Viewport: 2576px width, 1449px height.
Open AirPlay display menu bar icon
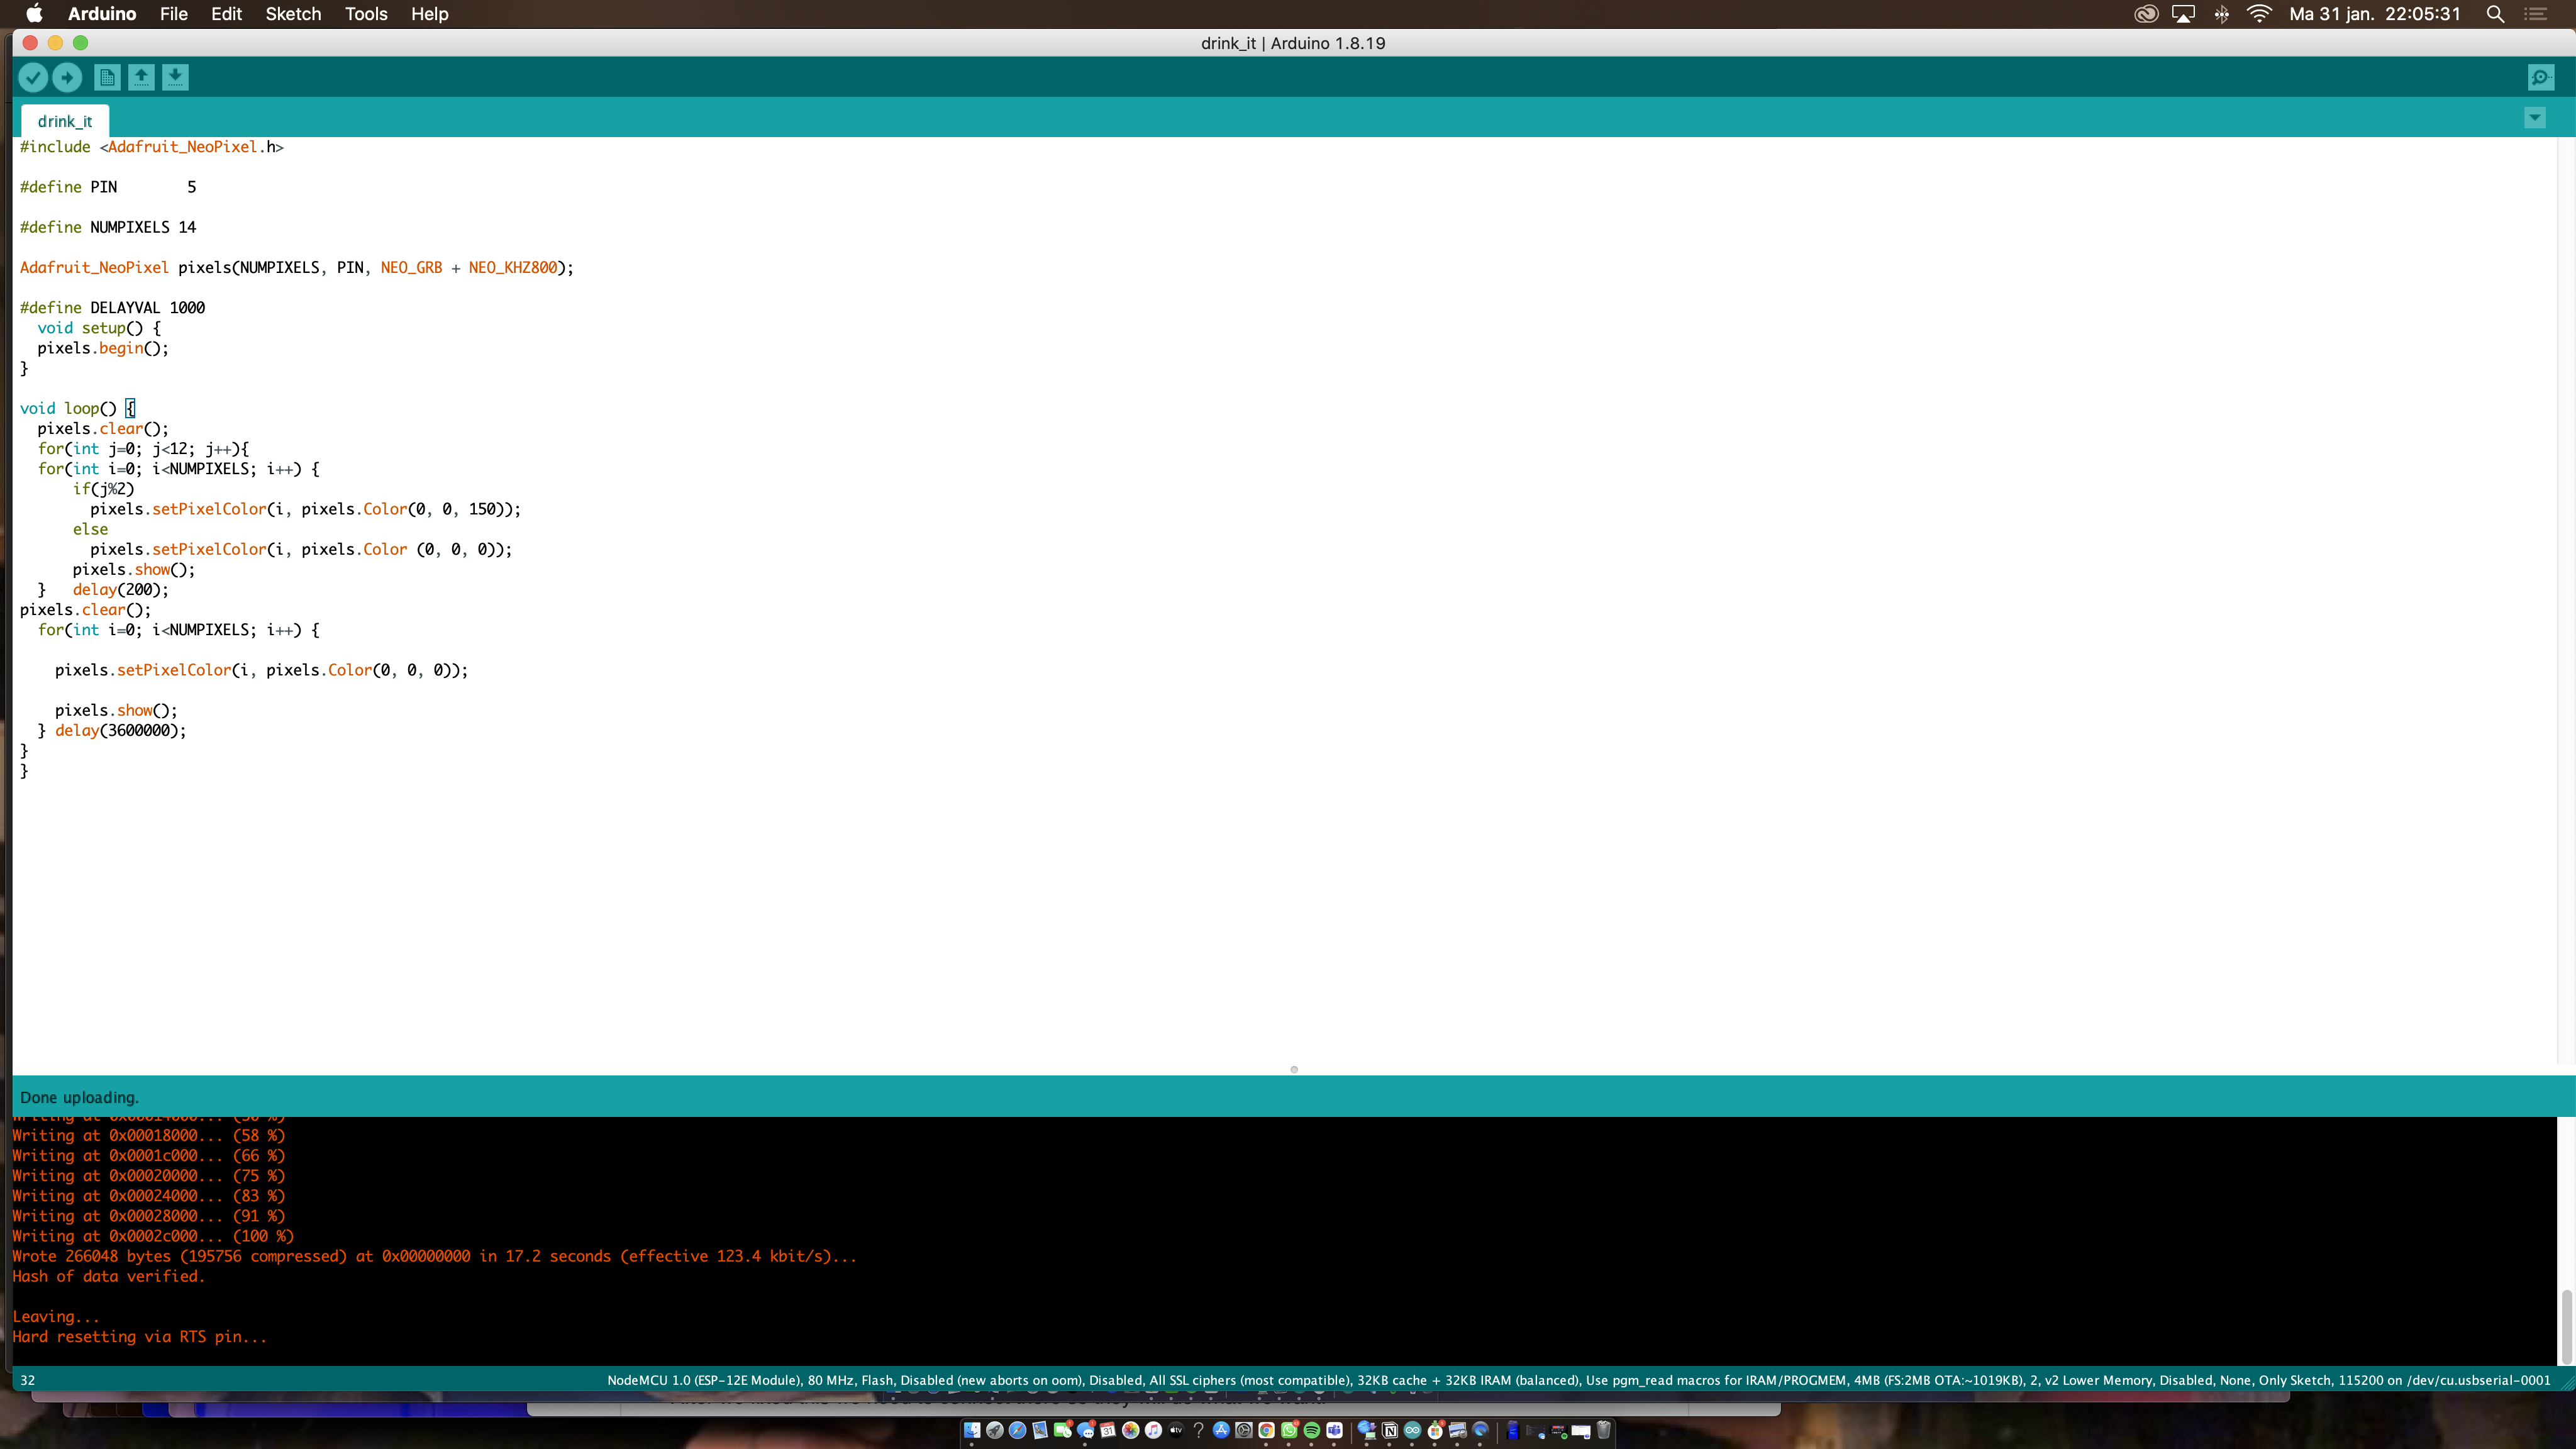pyautogui.click(x=2183, y=14)
